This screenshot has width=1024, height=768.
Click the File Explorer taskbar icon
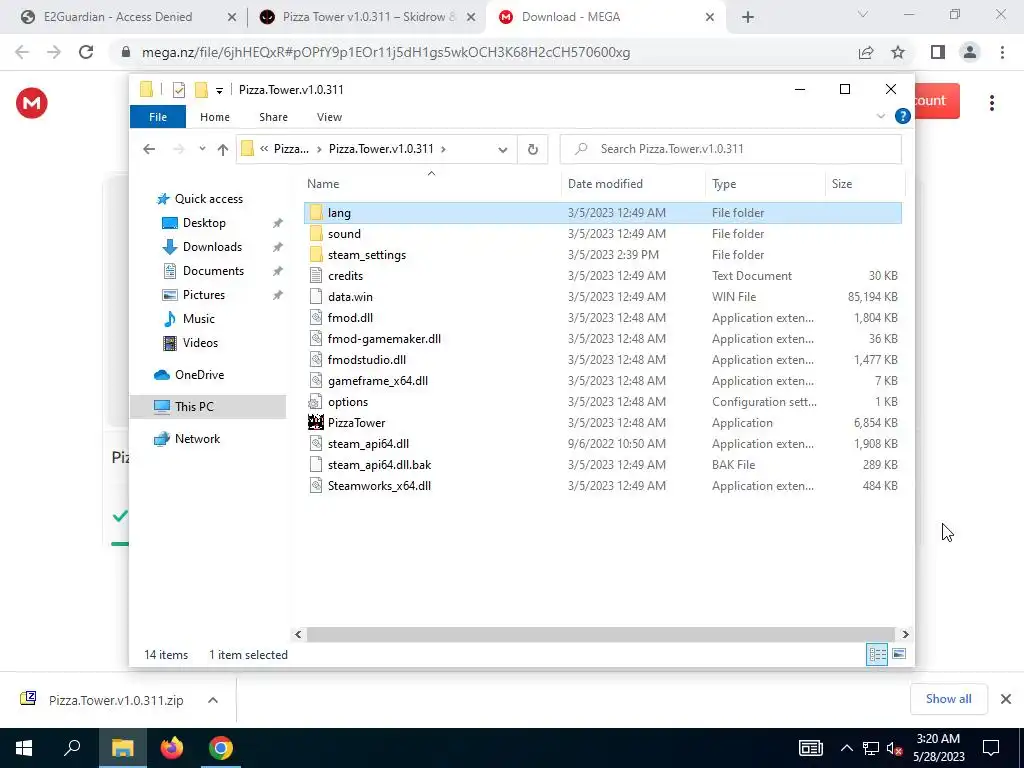pos(123,748)
